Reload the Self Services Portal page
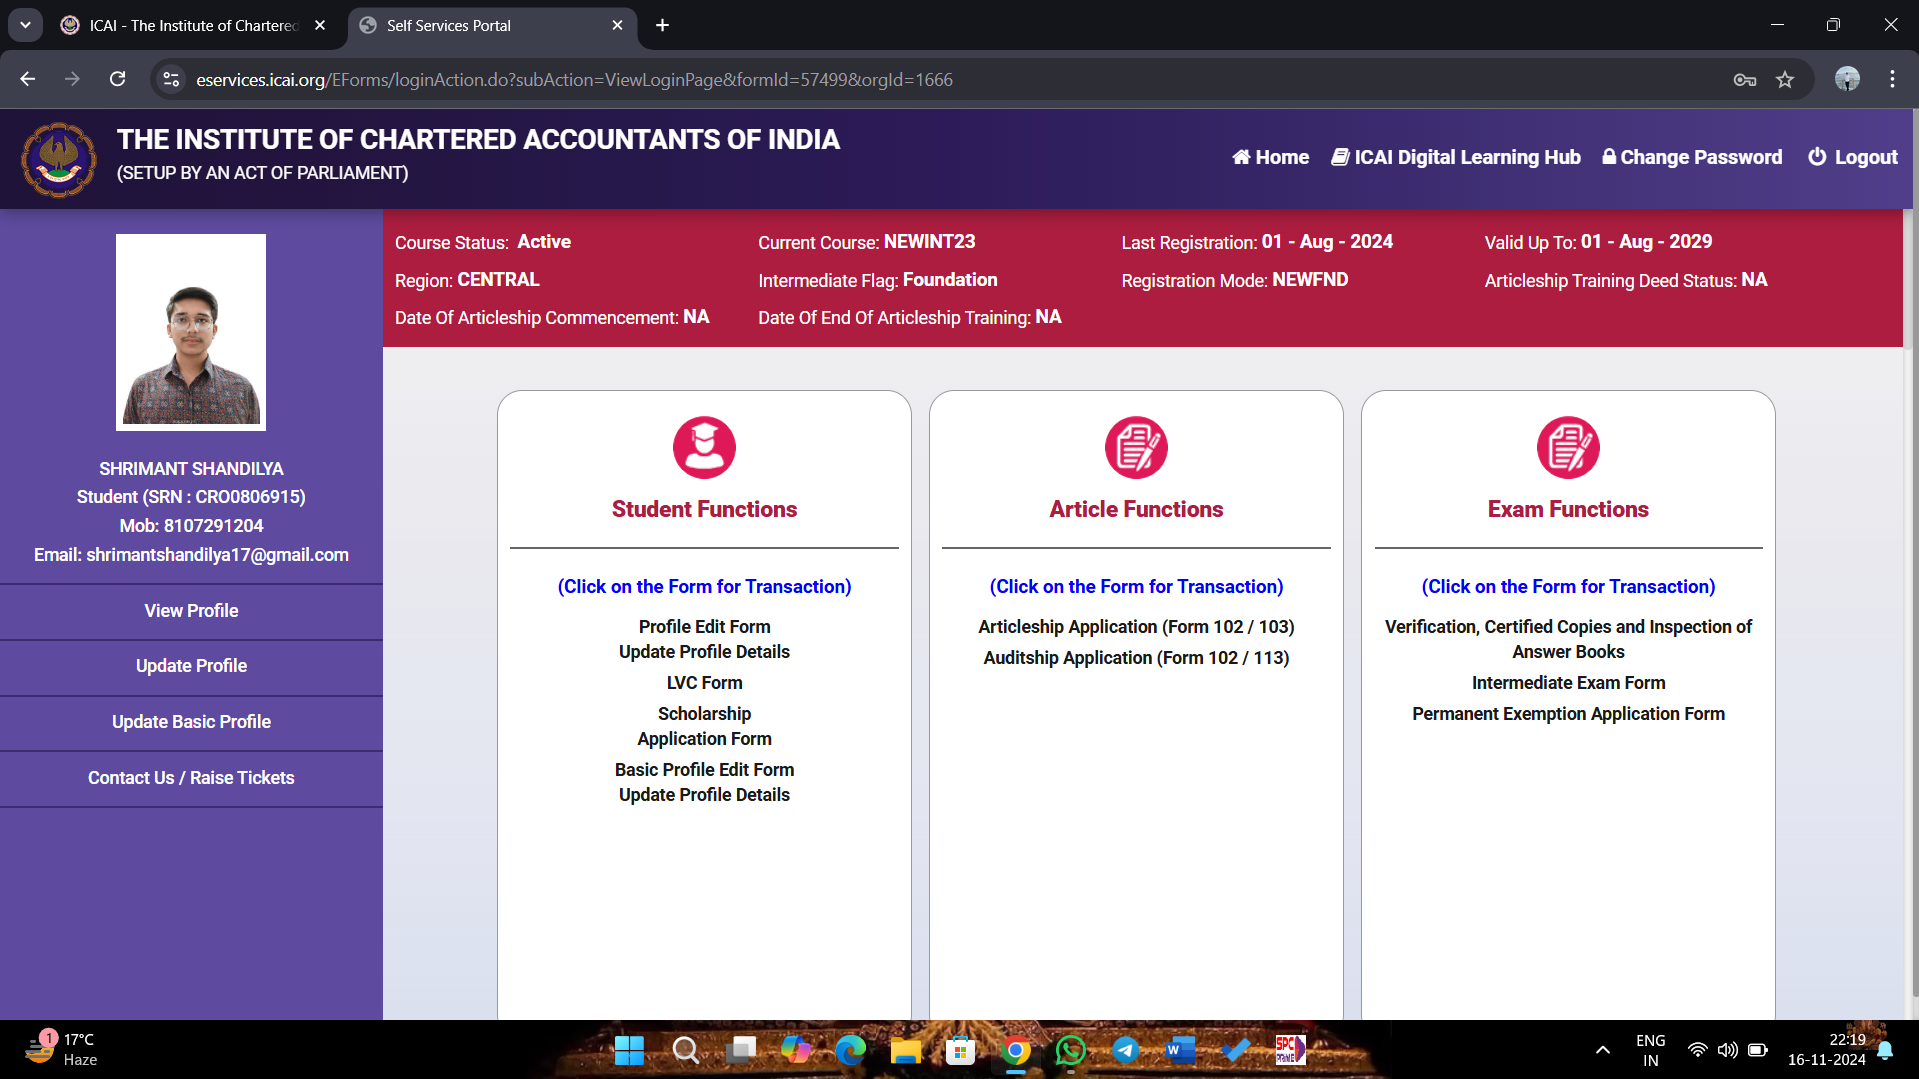This screenshot has height=1079, width=1919. point(117,80)
